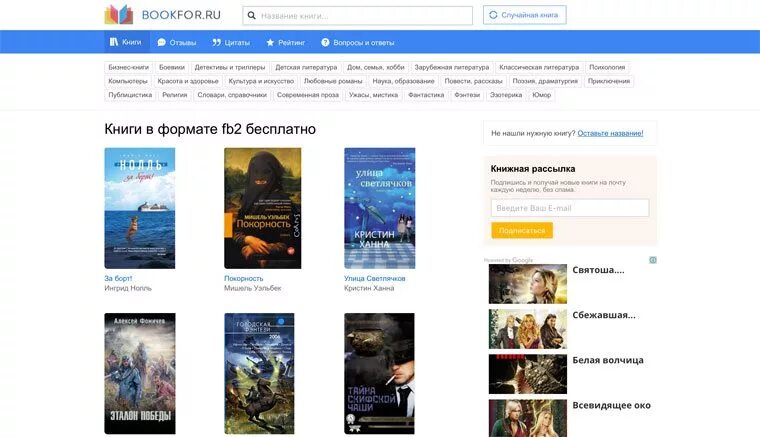Image resolution: width=760 pixels, height=437 pixels.
Task: Open the Публицистика category
Action: [130, 95]
